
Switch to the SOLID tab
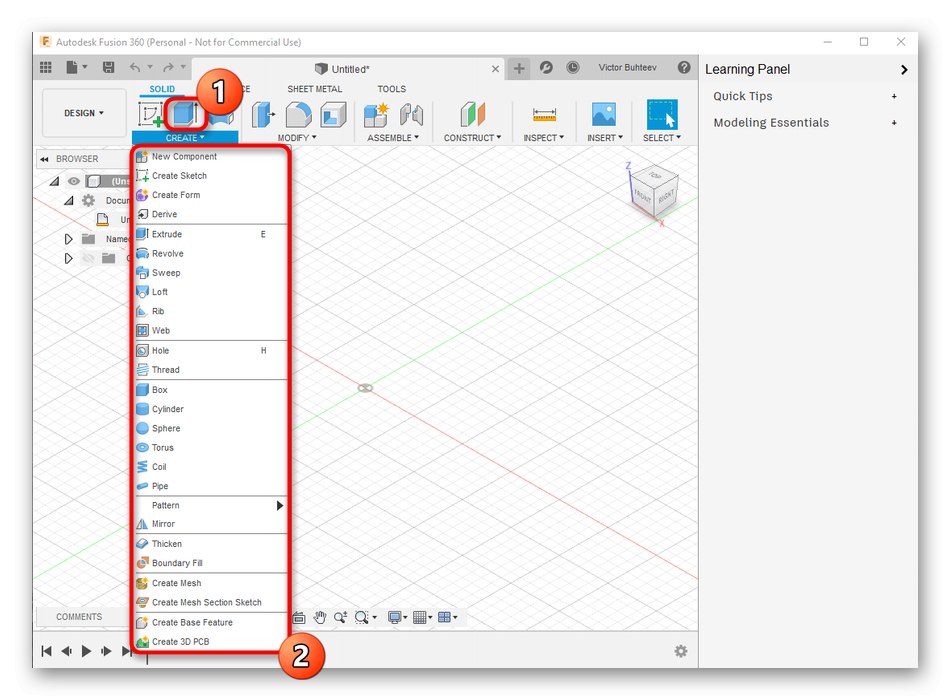(x=162, y=89)
